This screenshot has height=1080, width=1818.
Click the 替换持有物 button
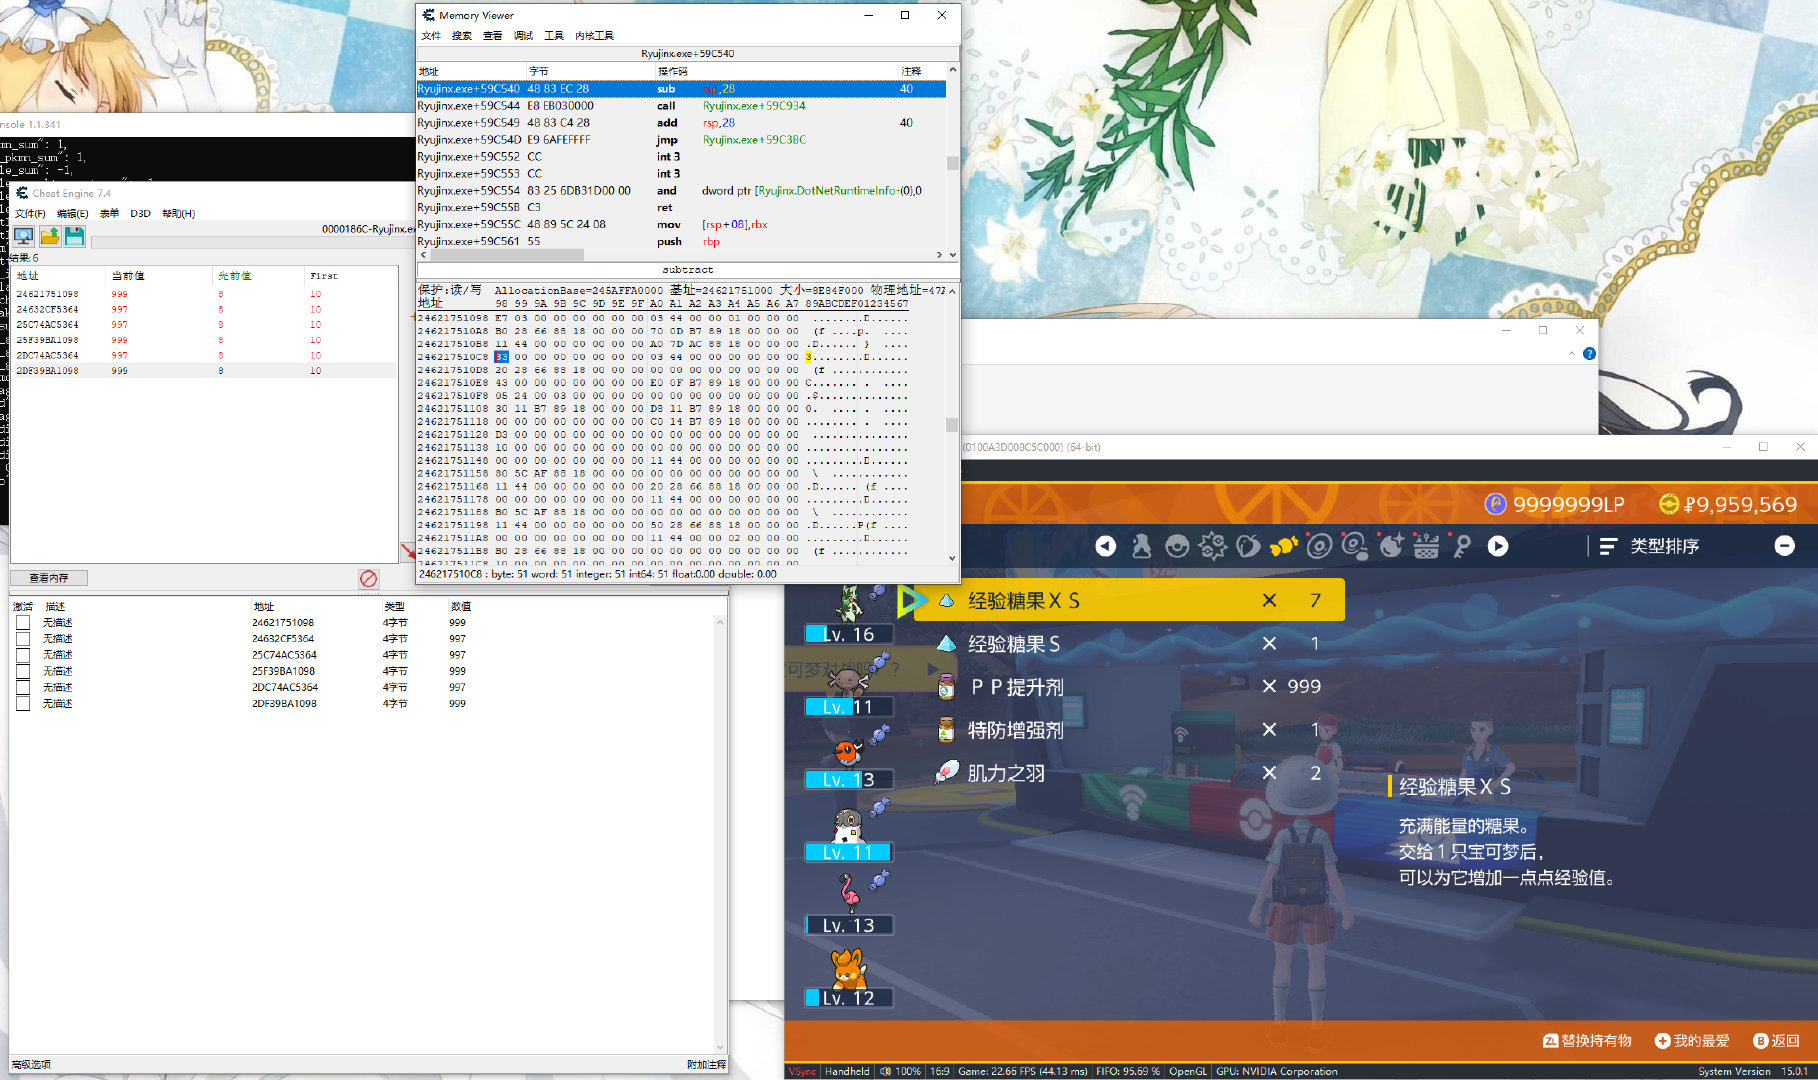pos(1588,1041)
